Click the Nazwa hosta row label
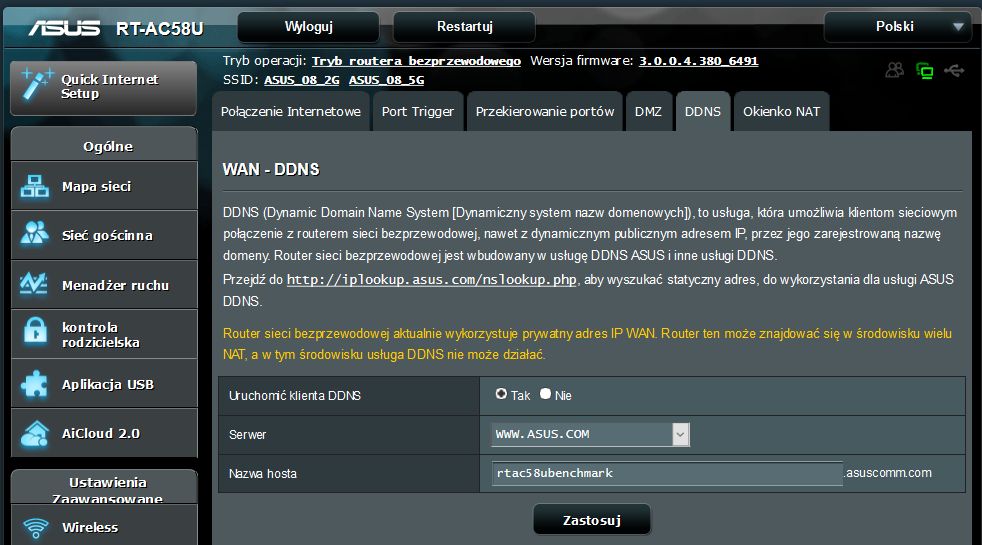 click(x=262, y=474)
